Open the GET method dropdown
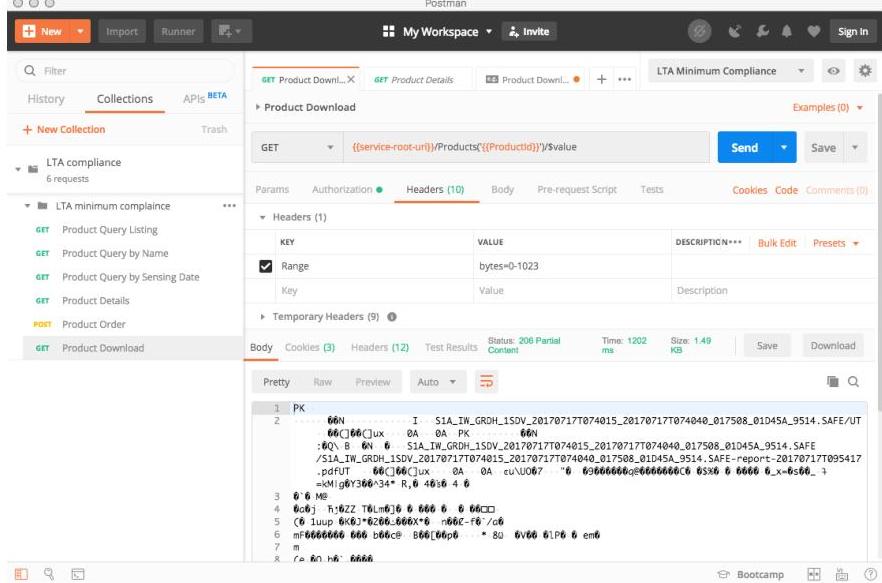The image size is (882, 583). [x=297, y=147]
